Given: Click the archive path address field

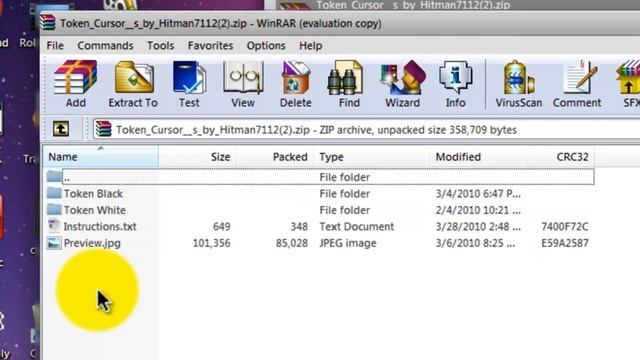Looking at the screenshot, I should pyautogui.click(x=366, y=129).
